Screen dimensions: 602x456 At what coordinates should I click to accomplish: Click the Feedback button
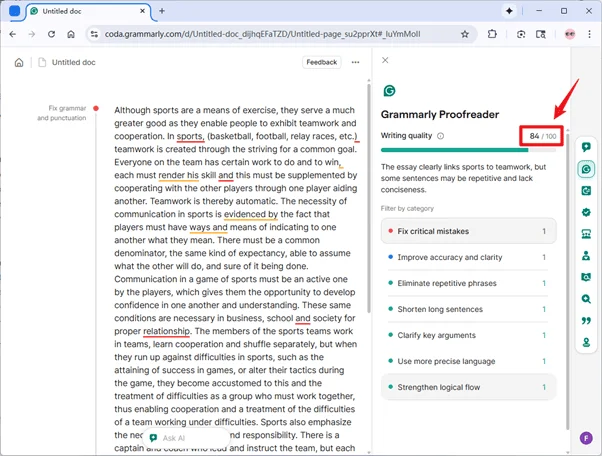[322, 62]
